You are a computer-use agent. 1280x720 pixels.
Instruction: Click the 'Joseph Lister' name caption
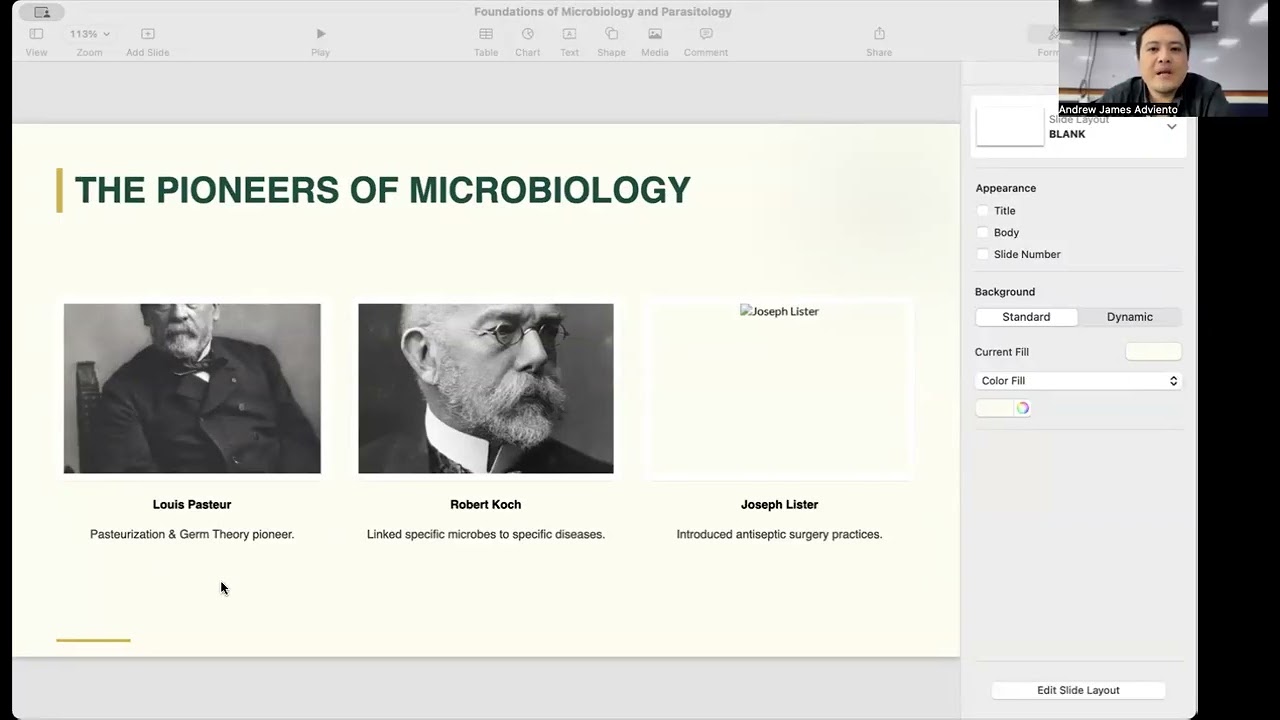click(x=779, y=505)
